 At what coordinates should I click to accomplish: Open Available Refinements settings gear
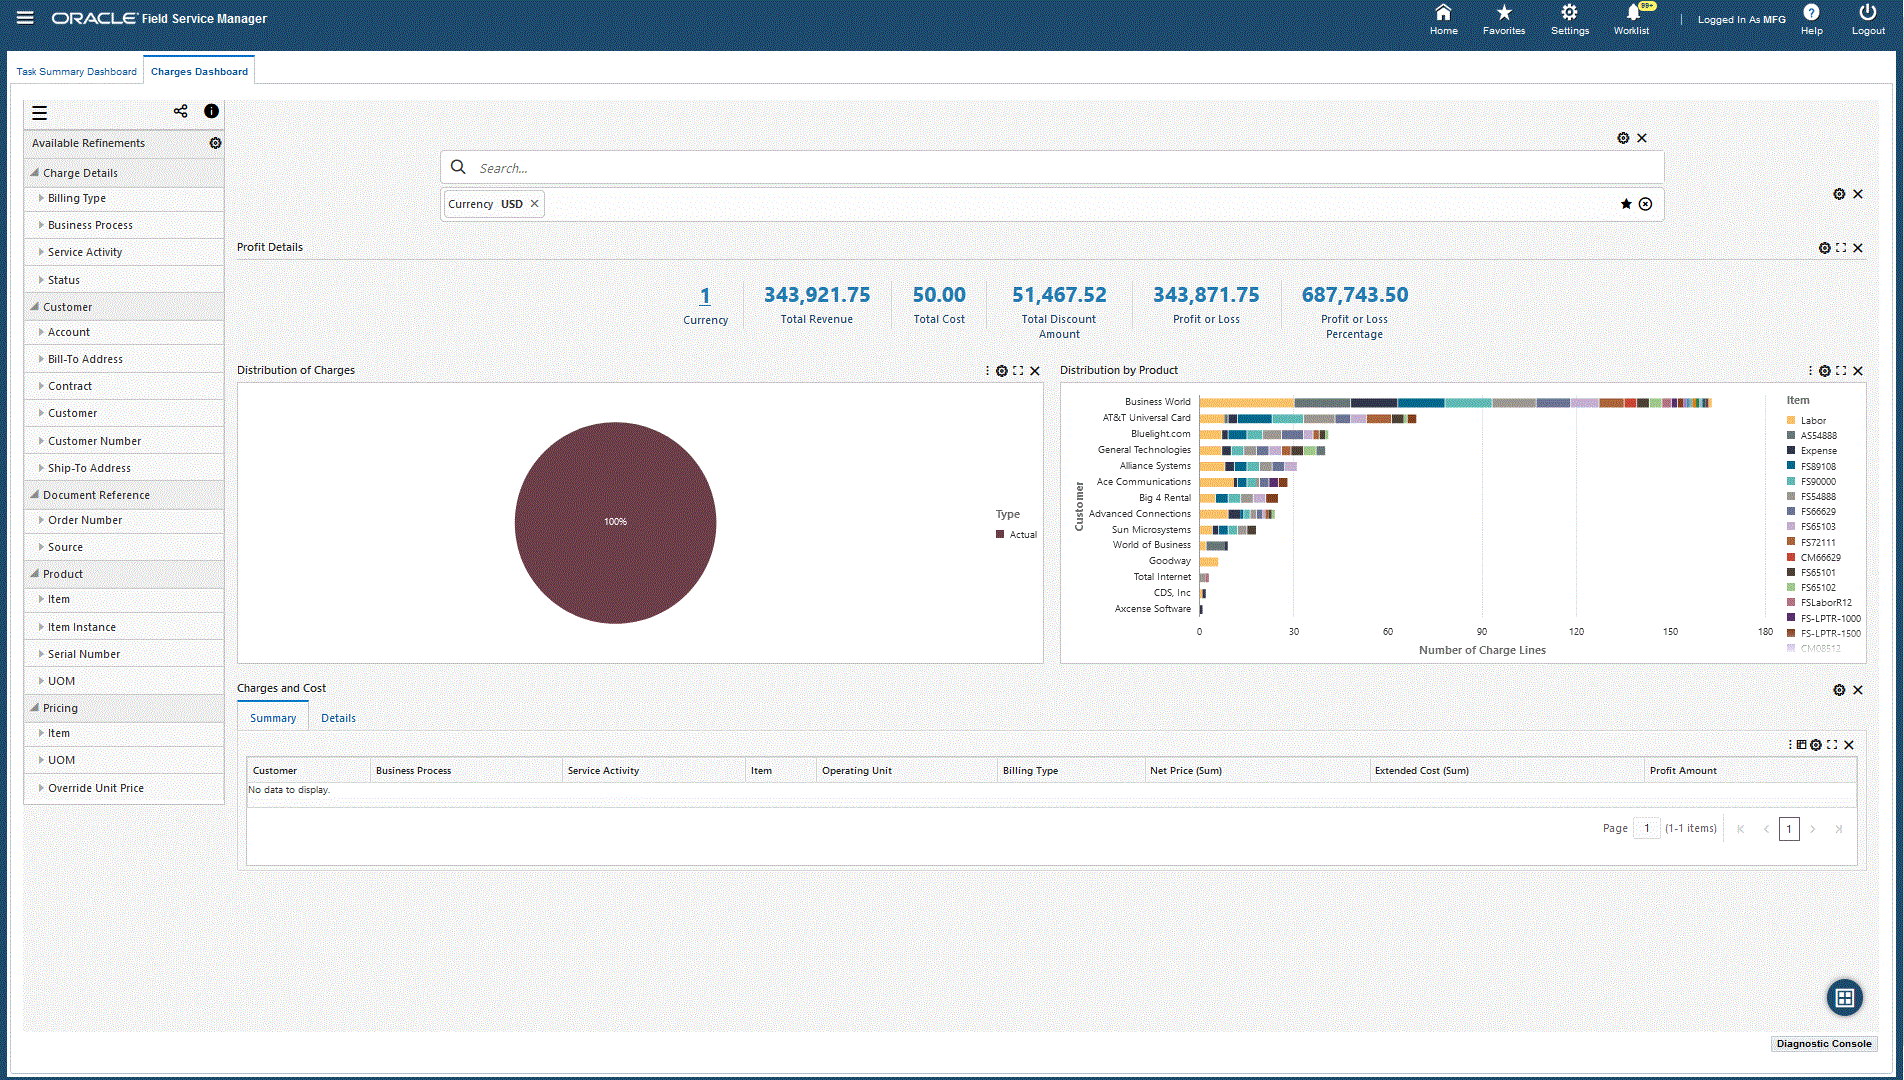215,143
